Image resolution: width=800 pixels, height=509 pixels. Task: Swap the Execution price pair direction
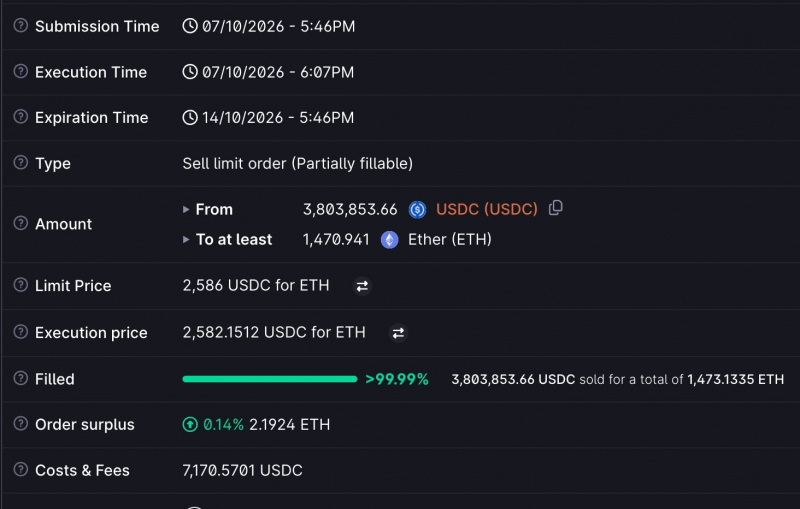pyautogui.click(x=398, y=333)
